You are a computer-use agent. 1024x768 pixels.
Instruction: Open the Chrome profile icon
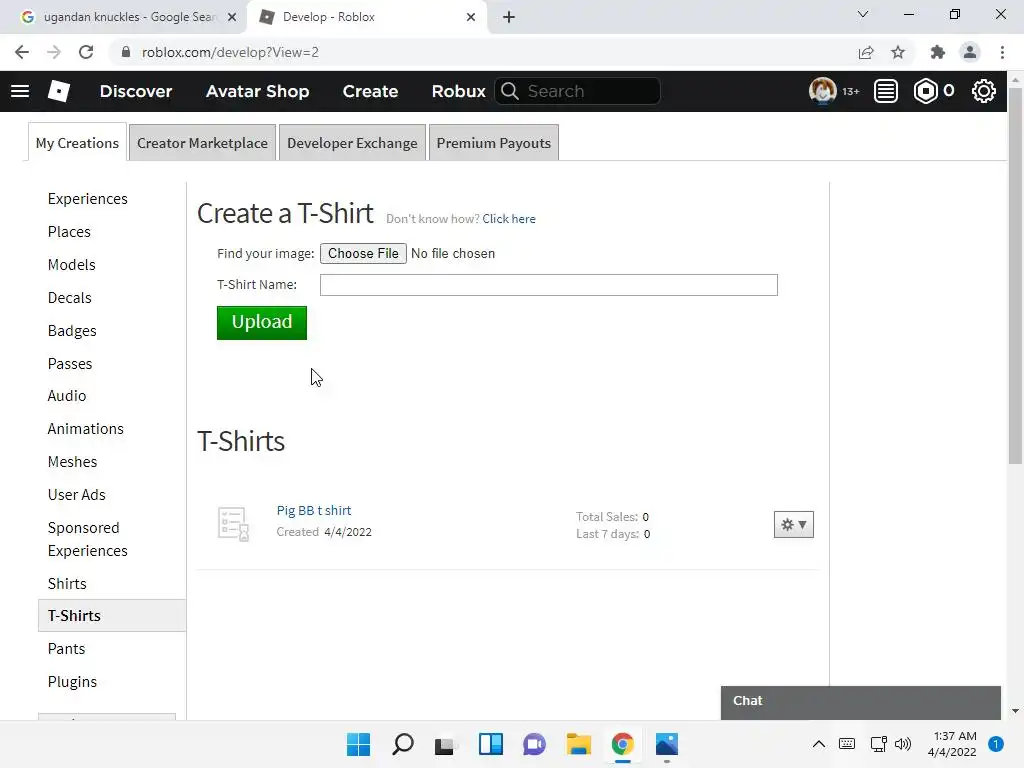point(970,52)
